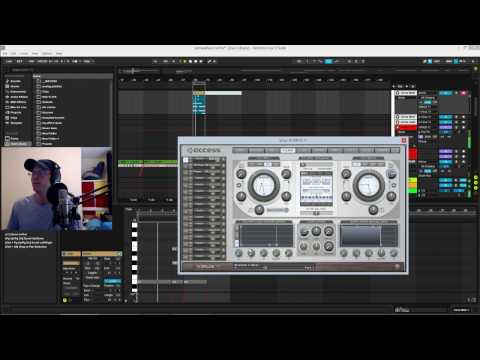Click the cyan clip in the track view
The image size is (480, 360).
click(199, 105)
